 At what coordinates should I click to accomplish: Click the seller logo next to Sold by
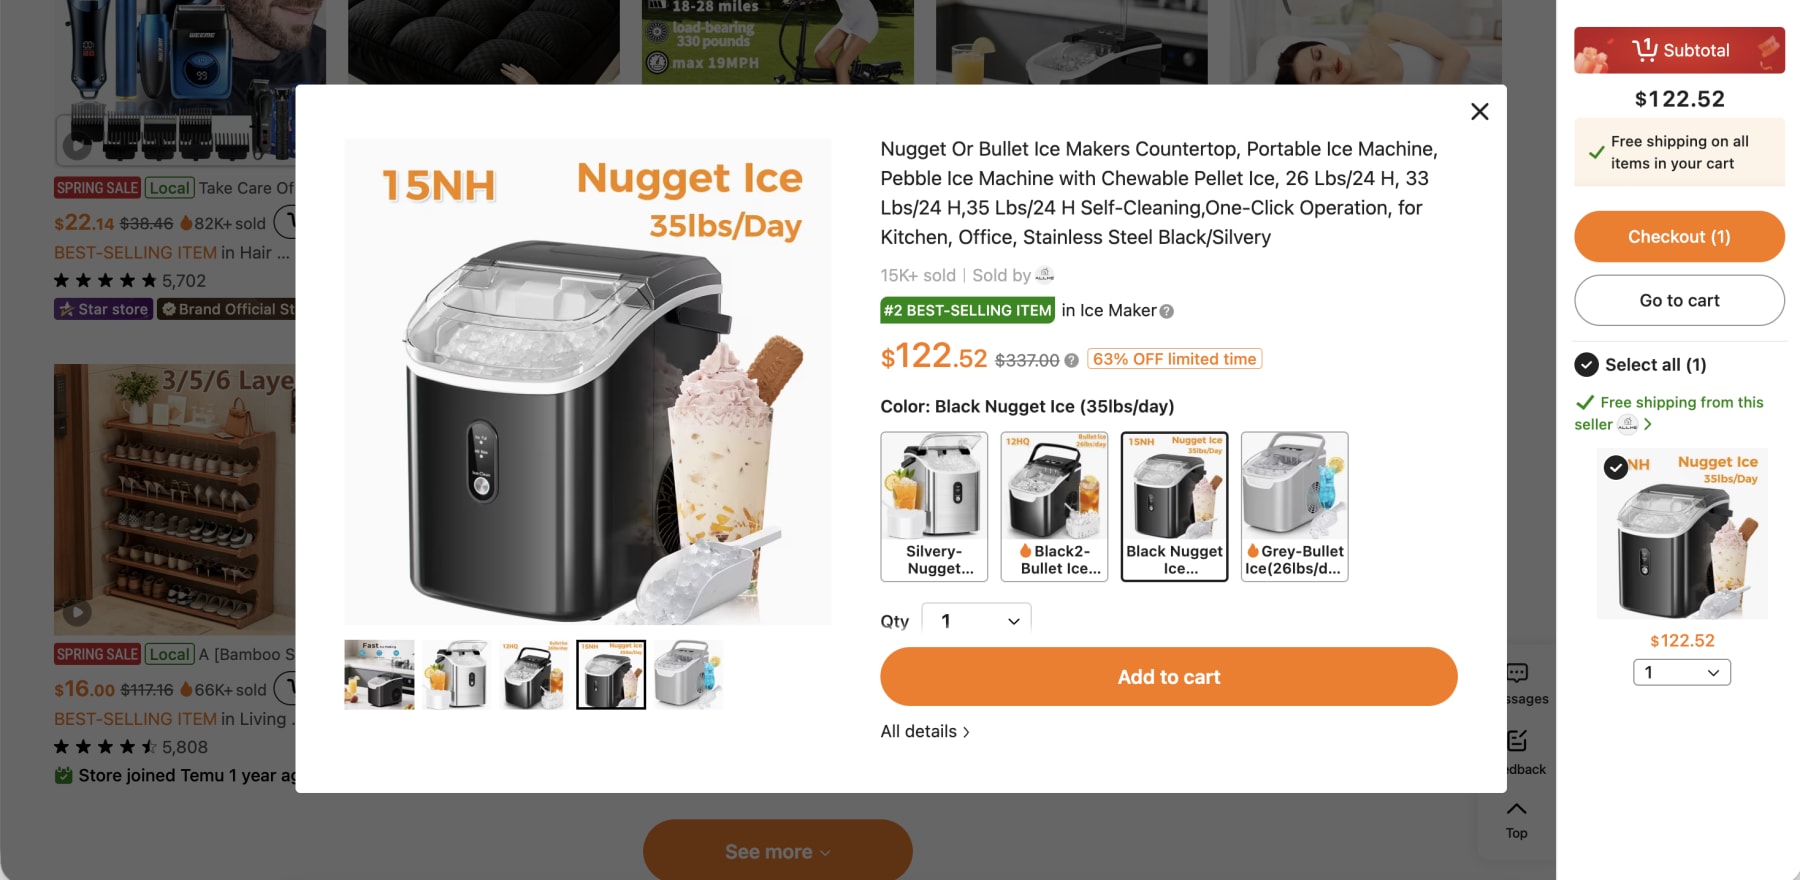point(1045,275)
